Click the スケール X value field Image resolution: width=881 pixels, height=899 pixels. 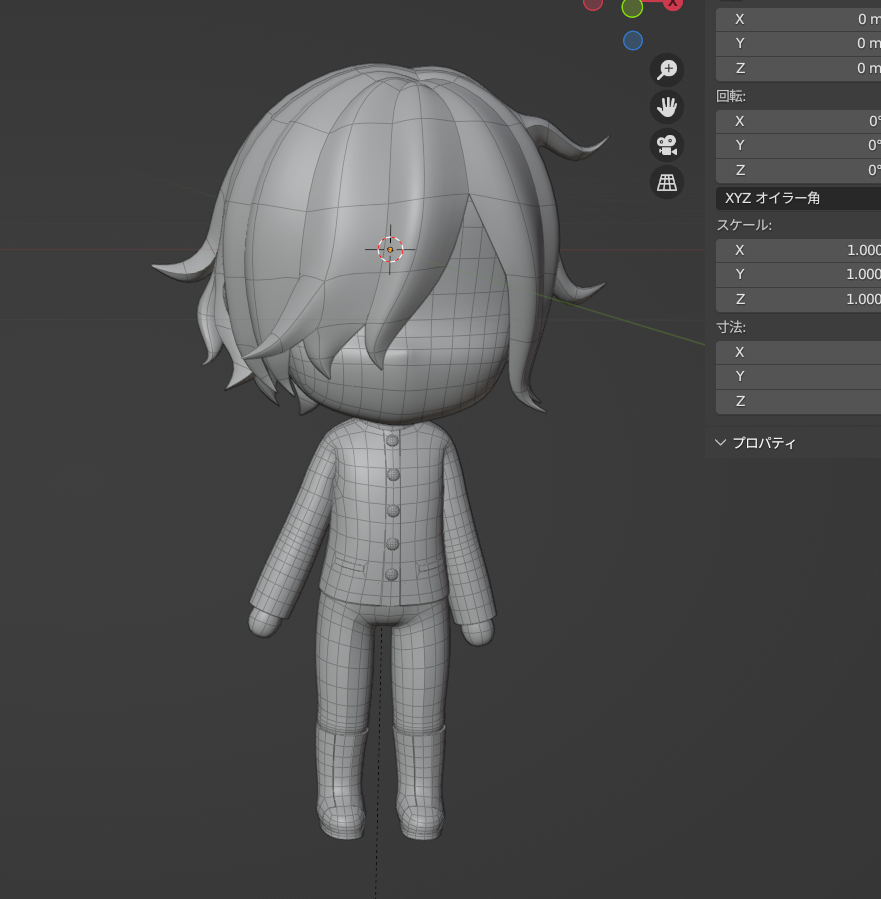point(798,250)
